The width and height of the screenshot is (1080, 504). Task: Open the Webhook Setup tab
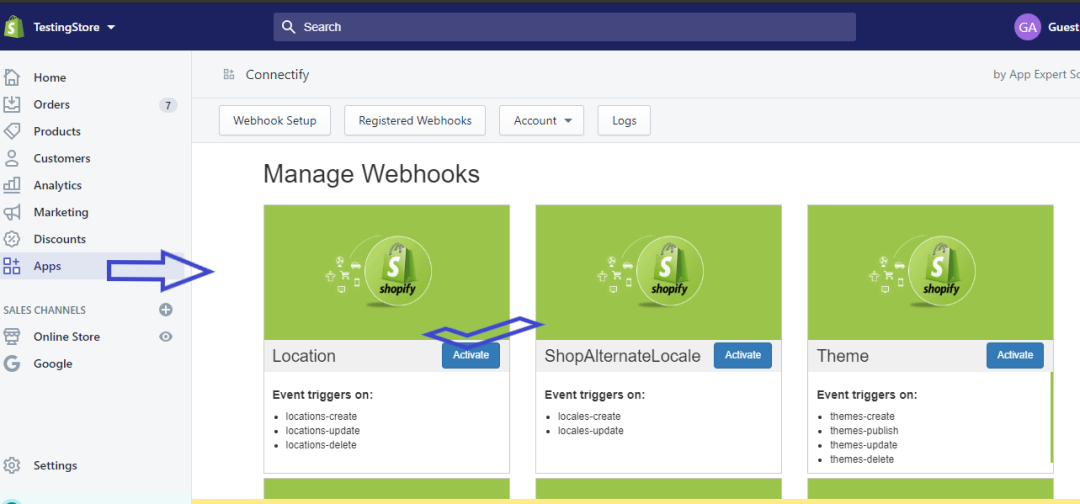(275, 120)
